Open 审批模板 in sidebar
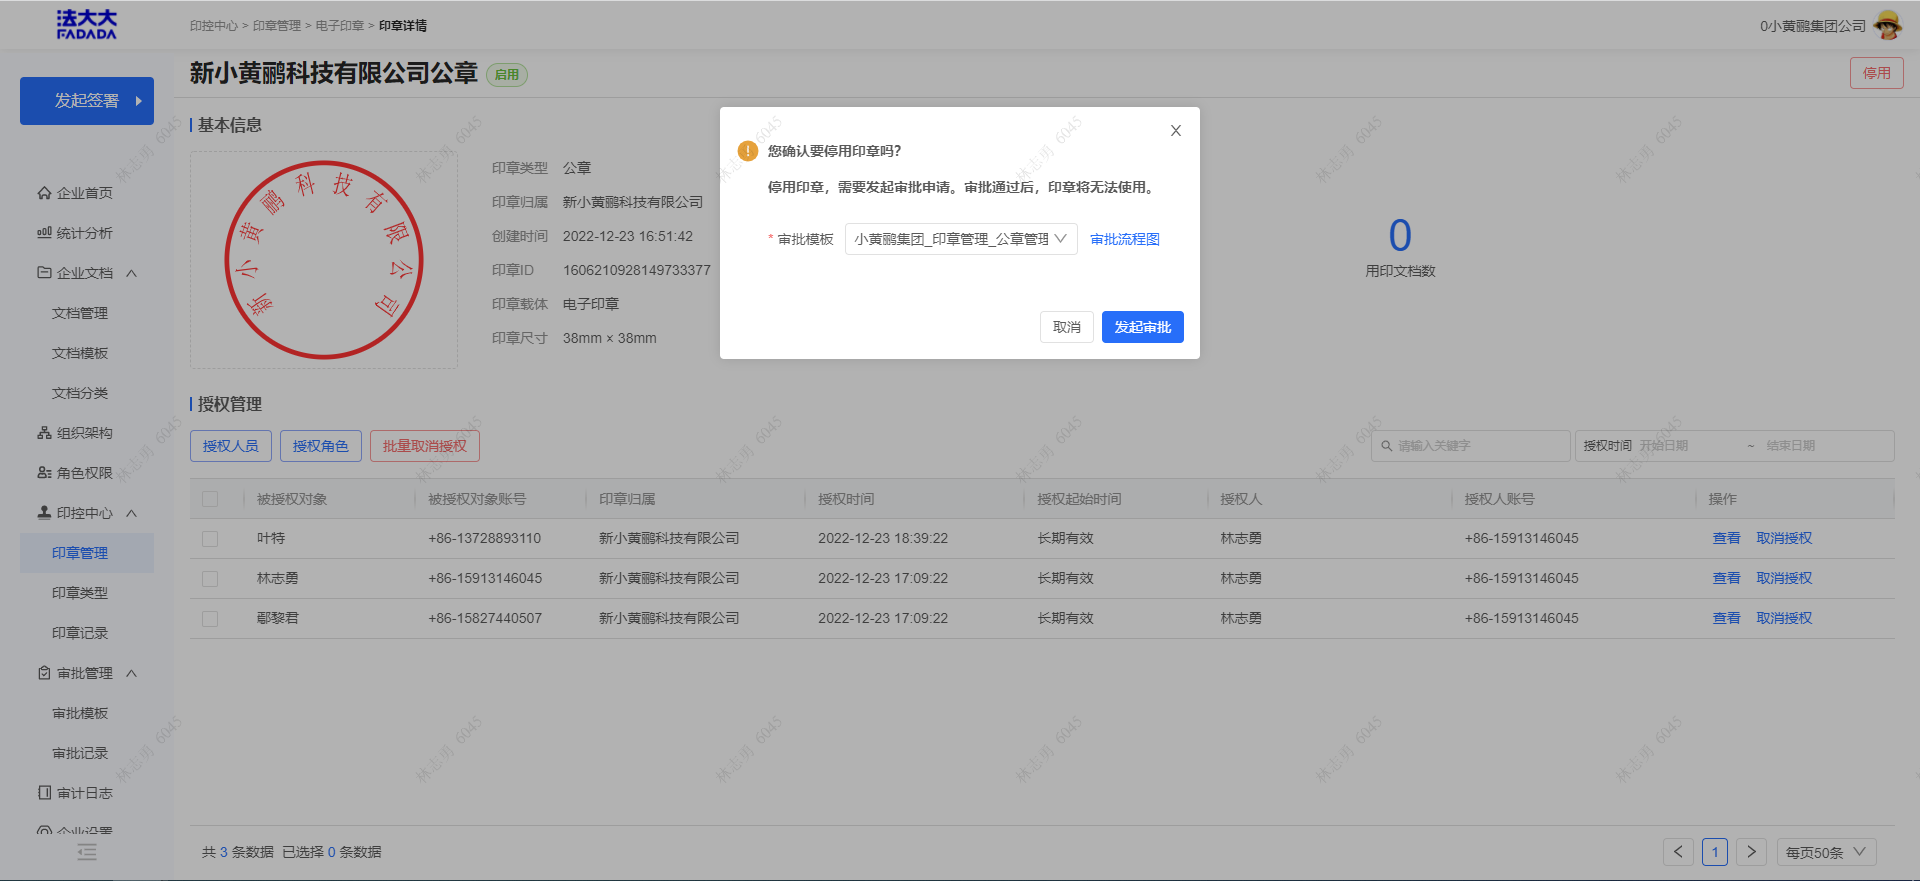This screenshot has height=881, width=1920. 80,713
